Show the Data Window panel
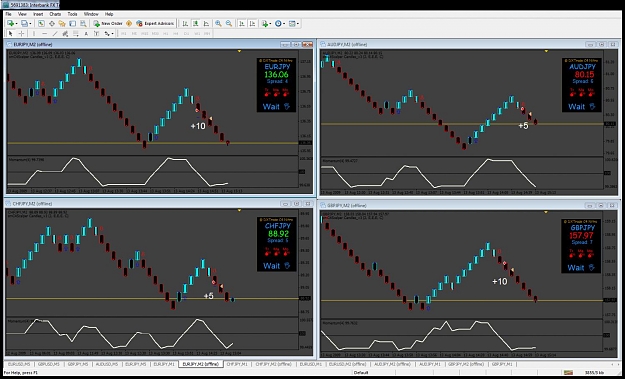This screenshot has height=379, width=625. coord(52,24)
